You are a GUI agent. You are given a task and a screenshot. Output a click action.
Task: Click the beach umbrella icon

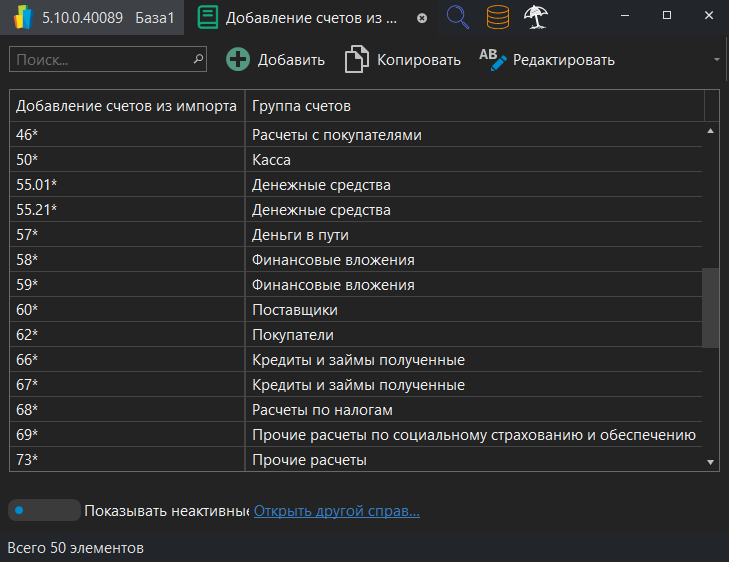pos(536,17)
